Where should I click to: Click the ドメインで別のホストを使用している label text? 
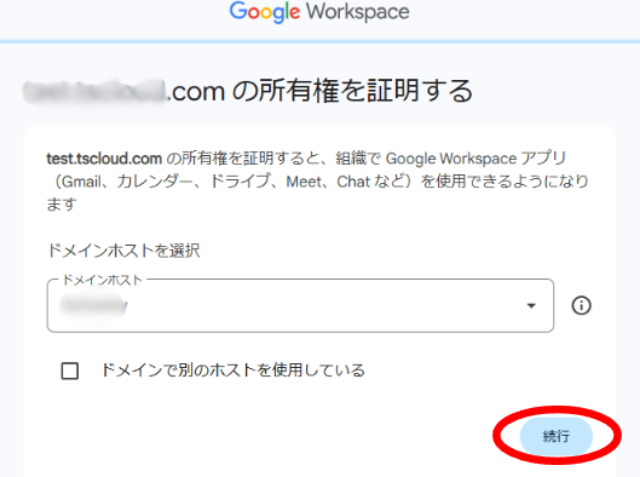[x=232, y=371]
